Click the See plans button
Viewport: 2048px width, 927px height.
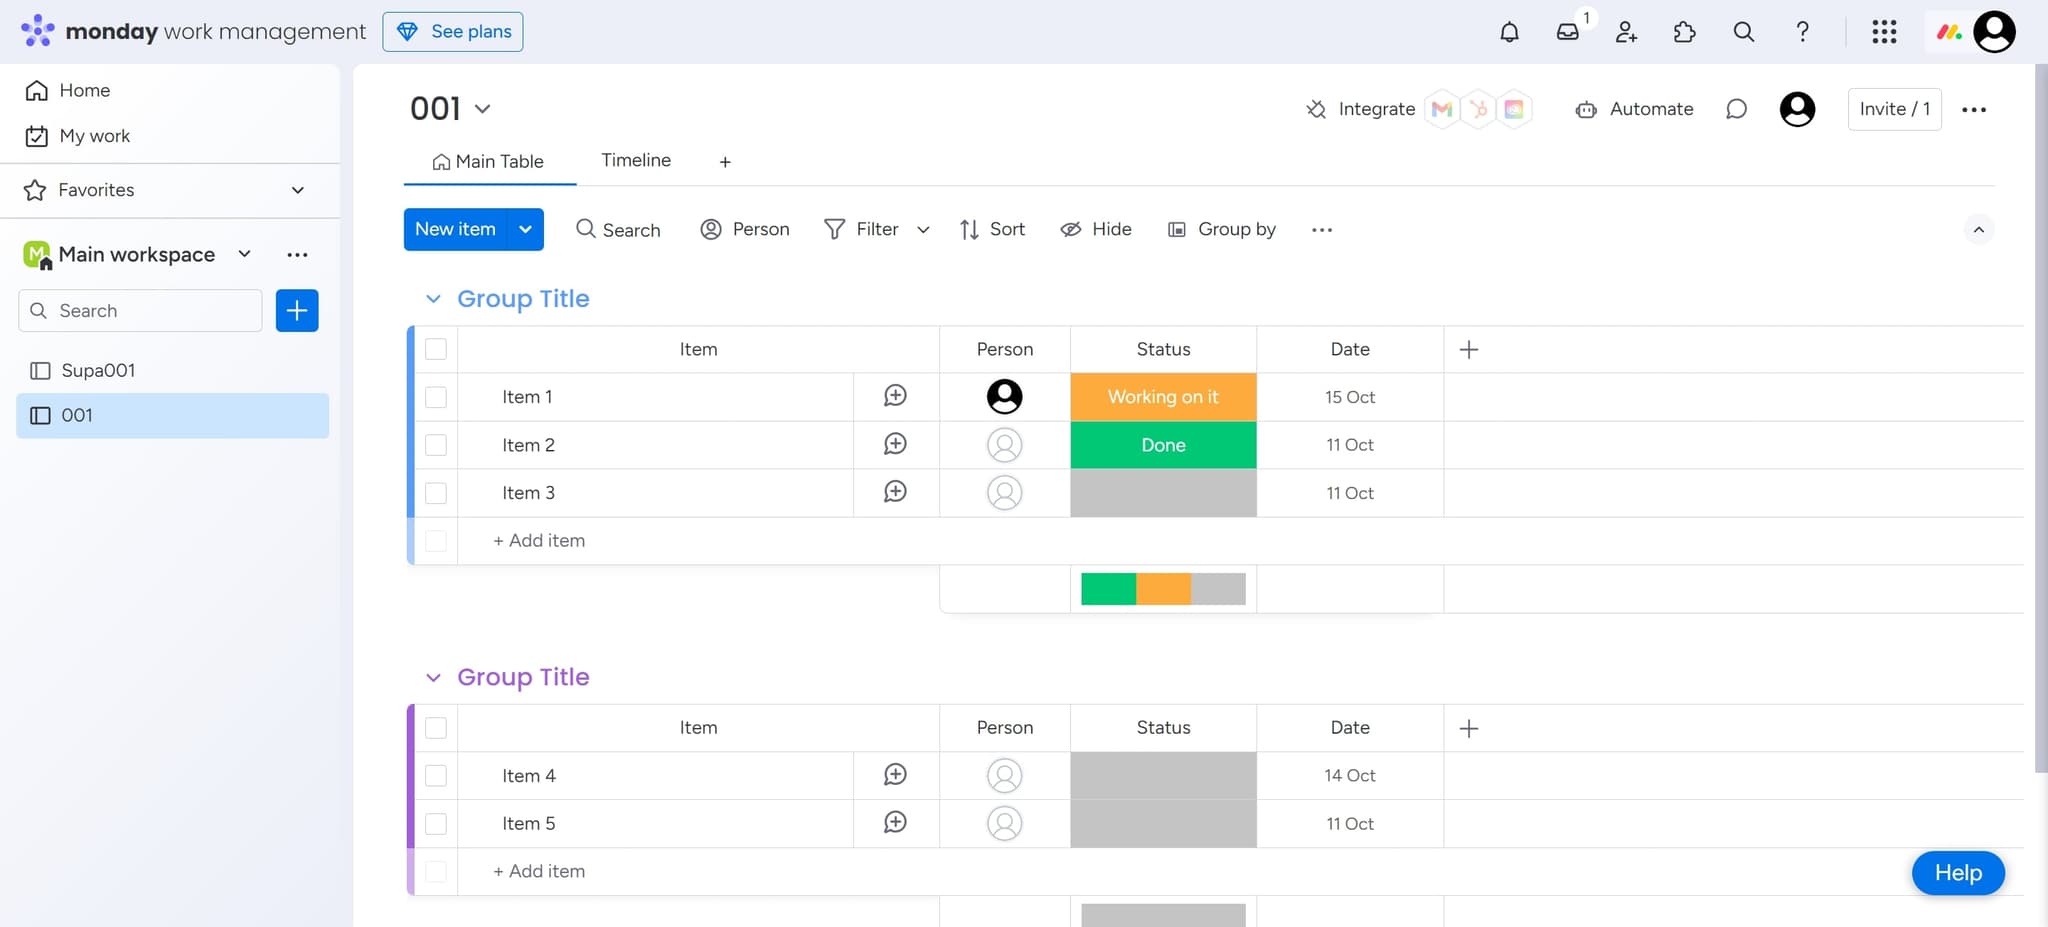coord(452,31)
